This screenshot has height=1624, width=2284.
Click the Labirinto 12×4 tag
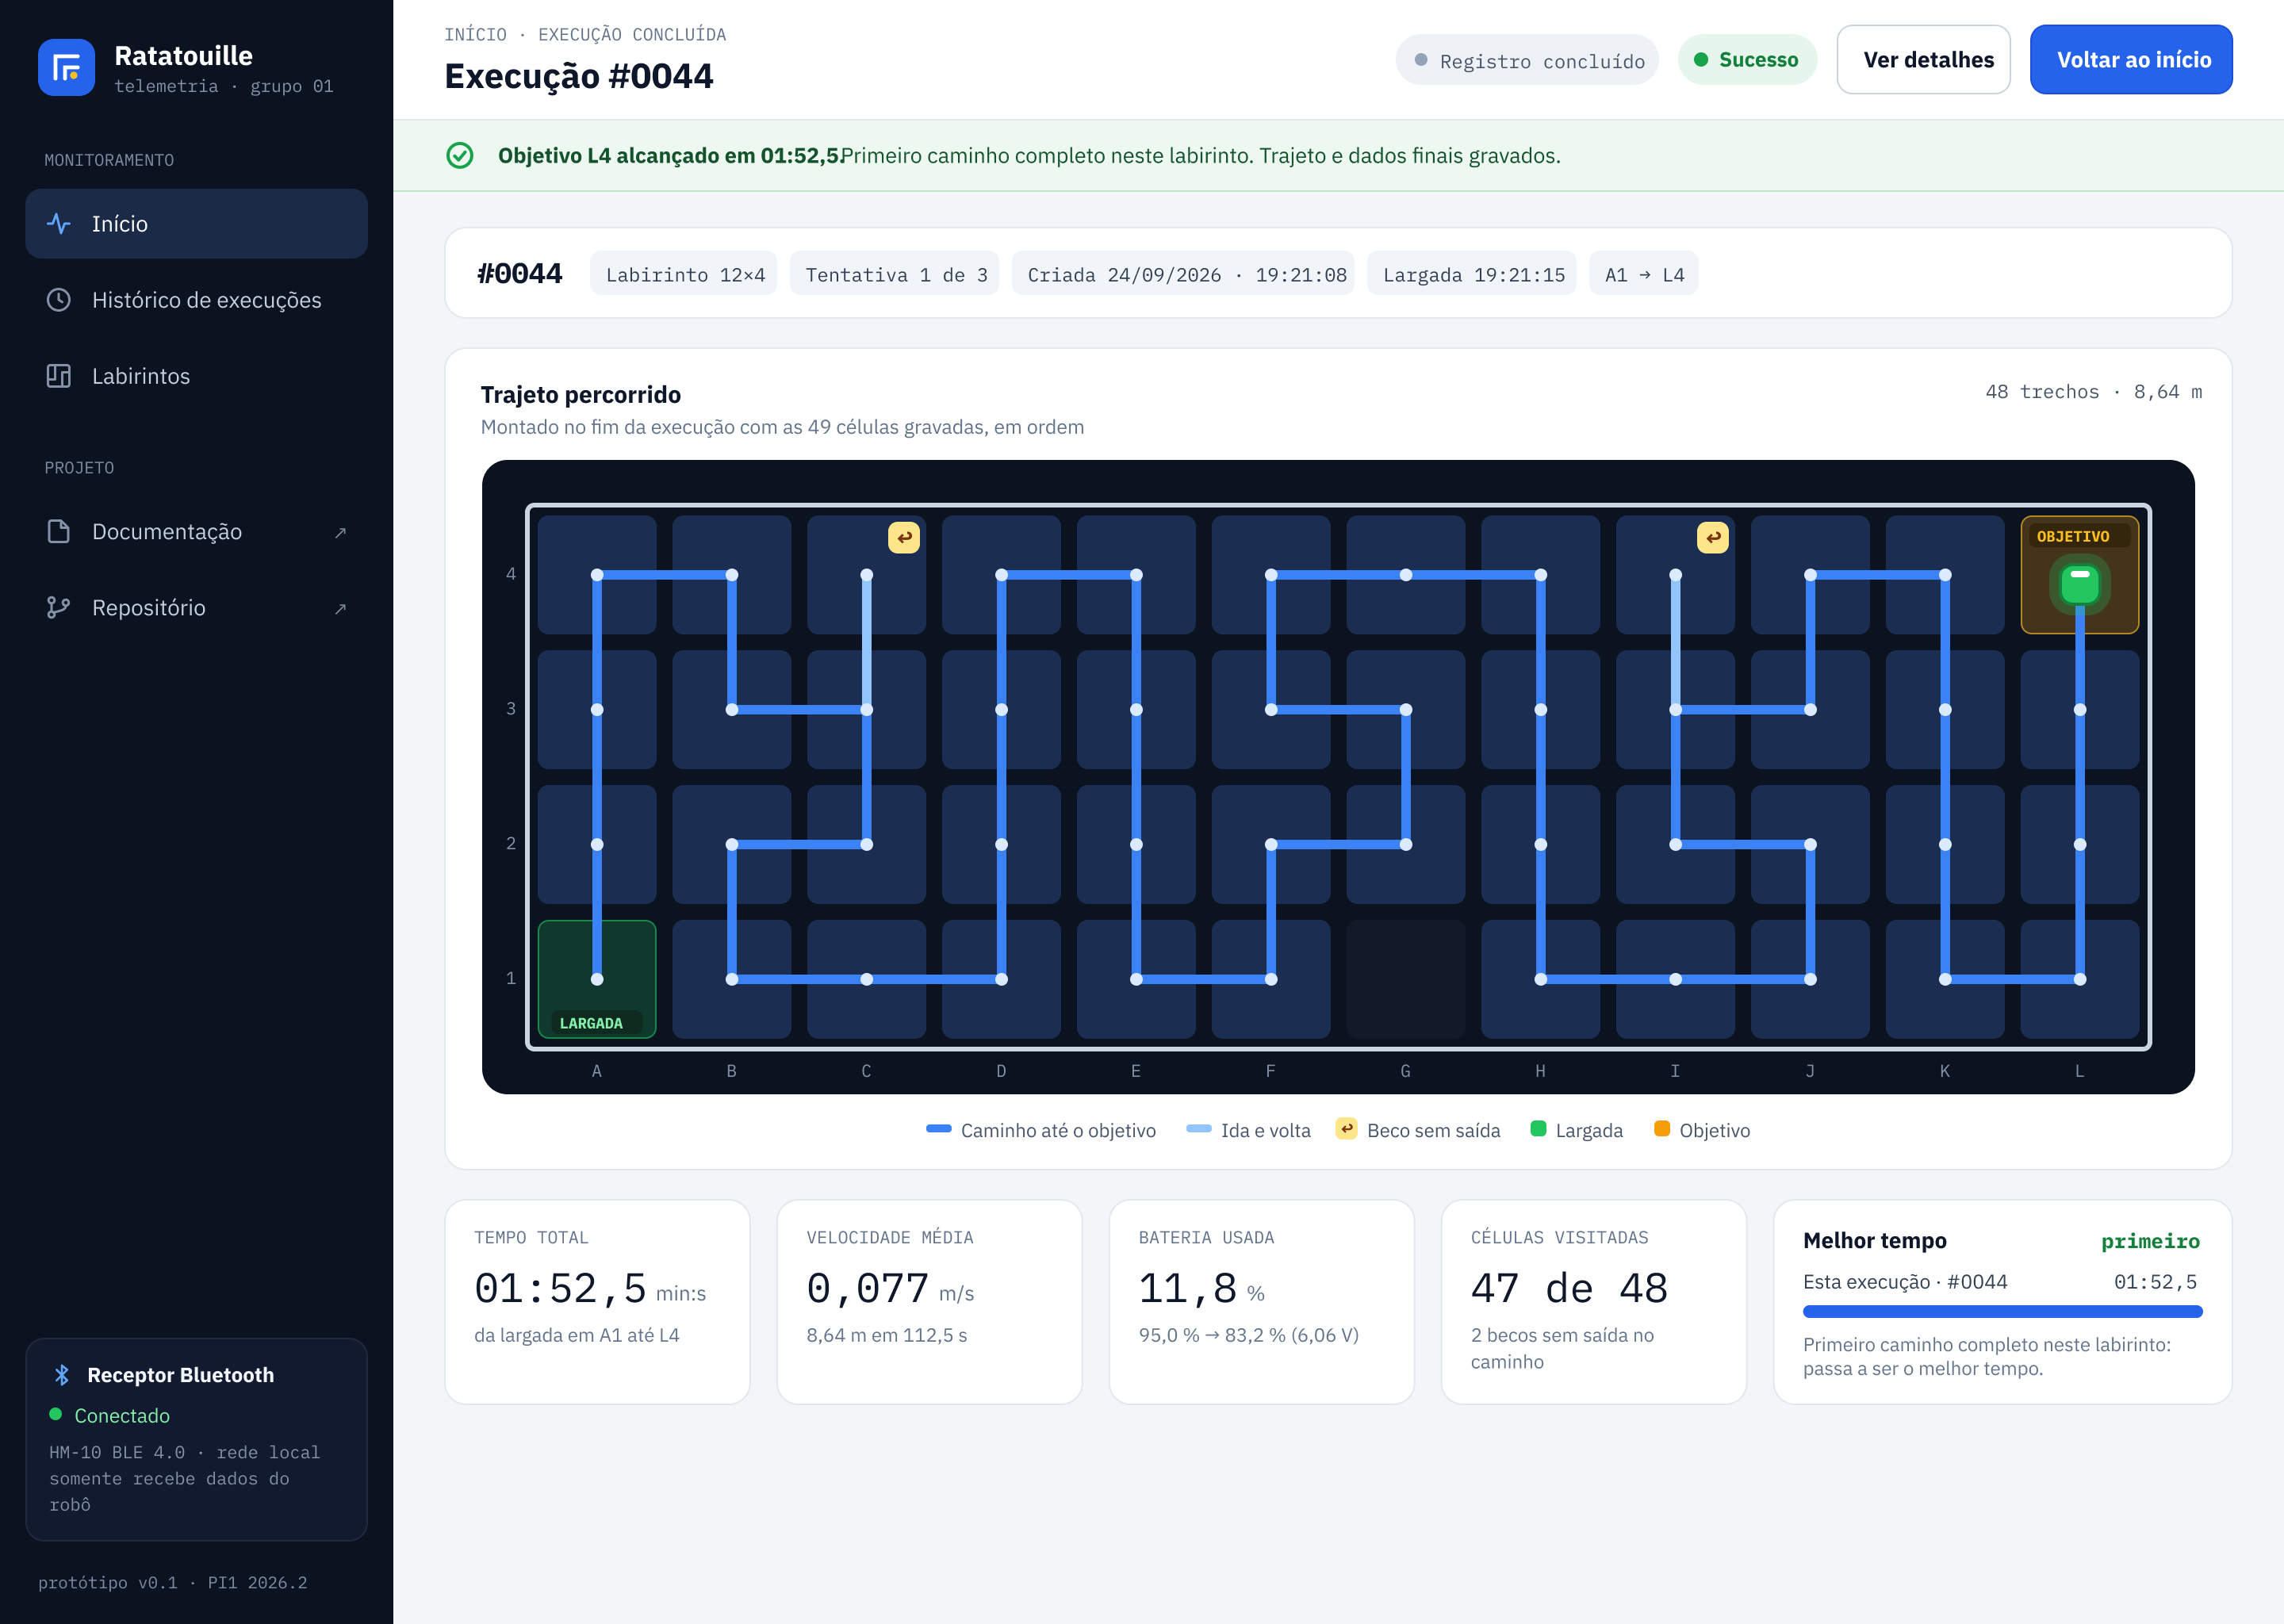coord(684,274)
